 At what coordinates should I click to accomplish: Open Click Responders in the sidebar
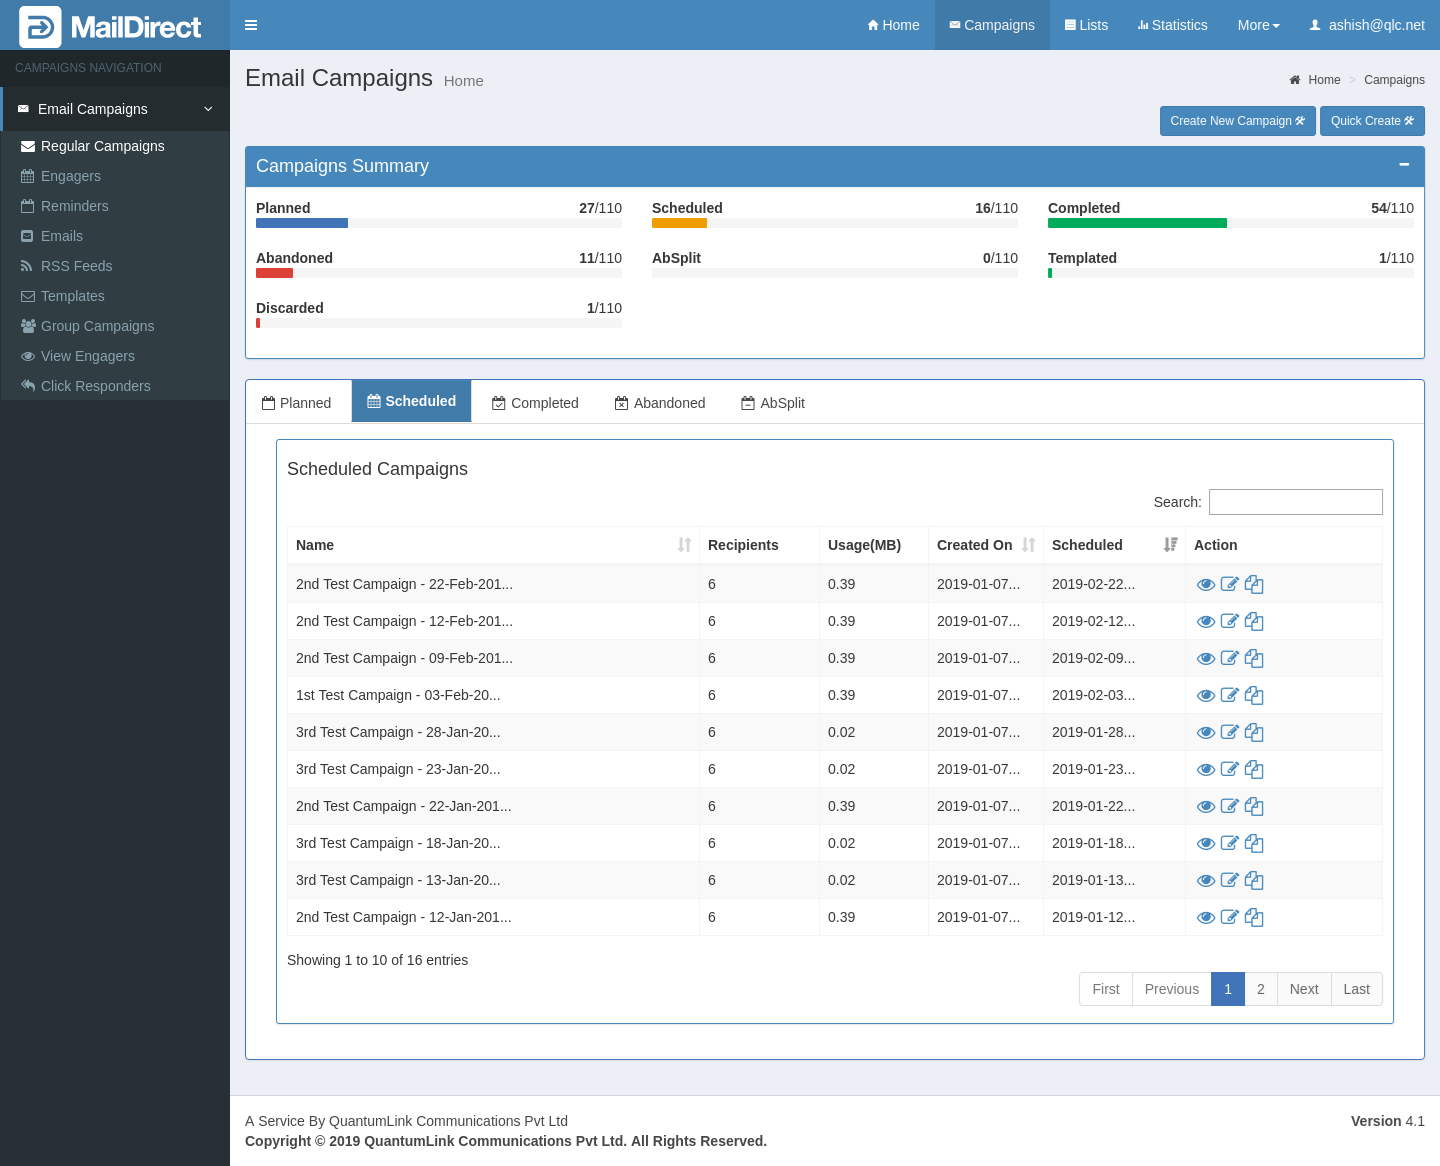pos(95,386)
